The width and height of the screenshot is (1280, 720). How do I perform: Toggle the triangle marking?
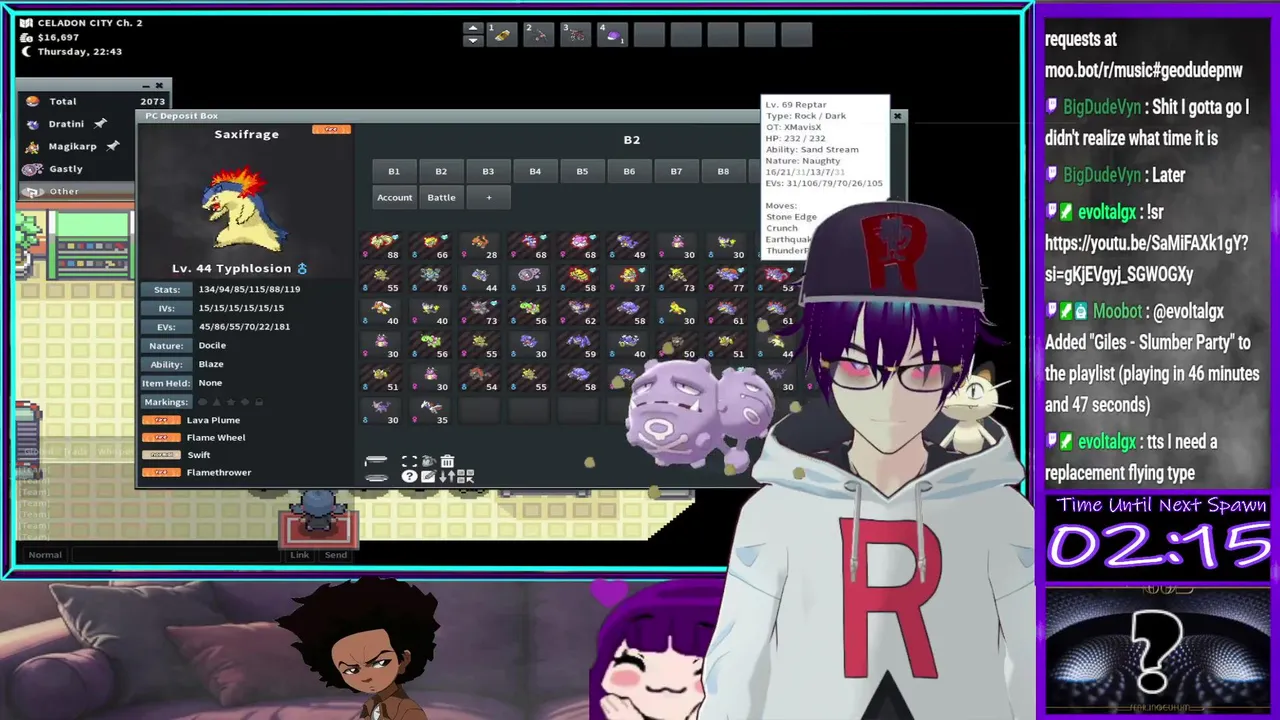pos(217,401)
